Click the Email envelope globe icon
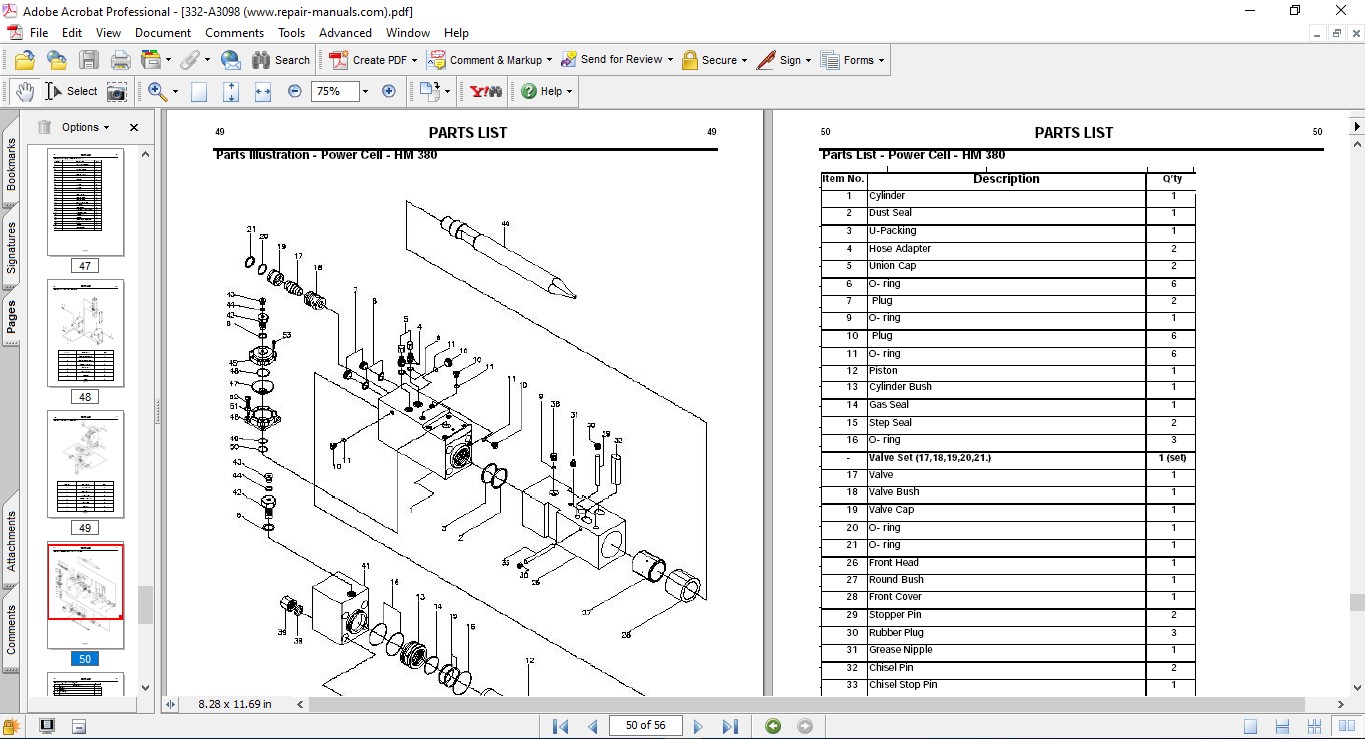1365x739 pixels. click(230, 60)
